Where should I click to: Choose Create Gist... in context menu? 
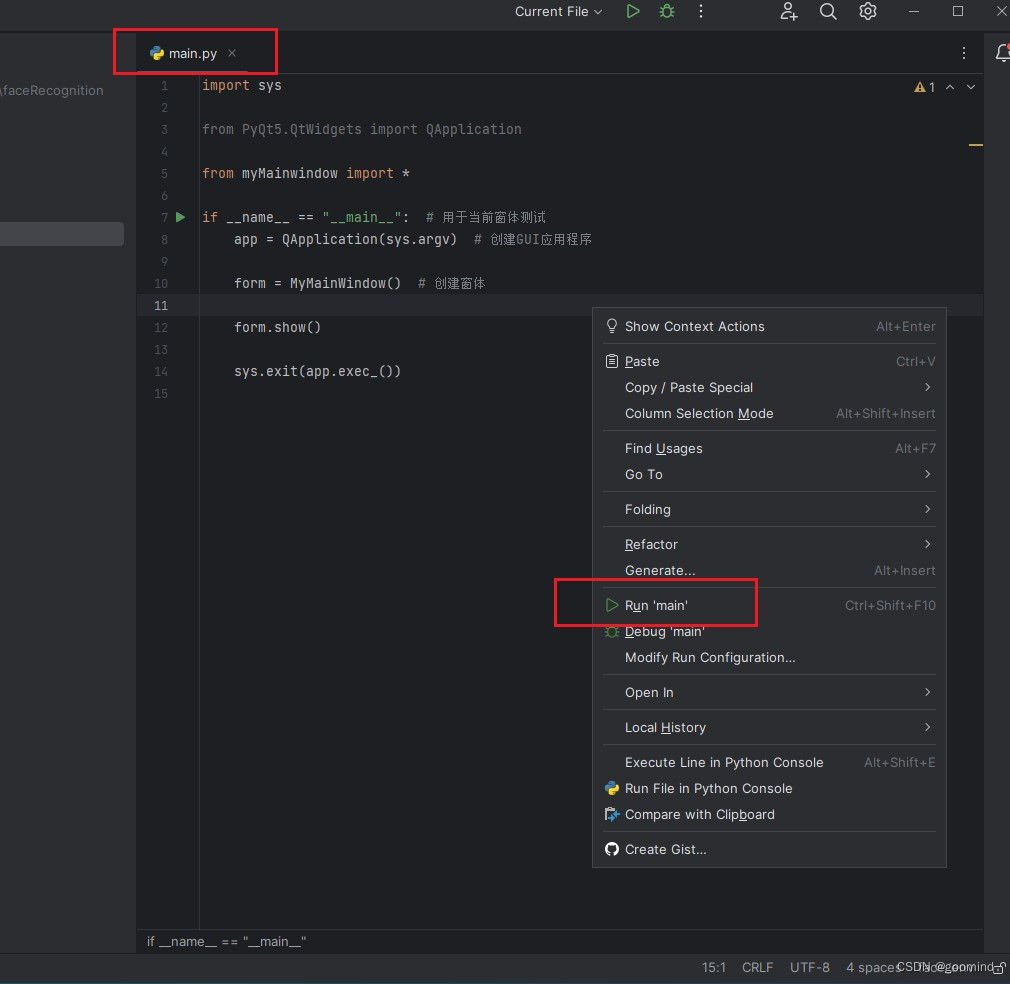pyautogui.click(x=769, y=850)
